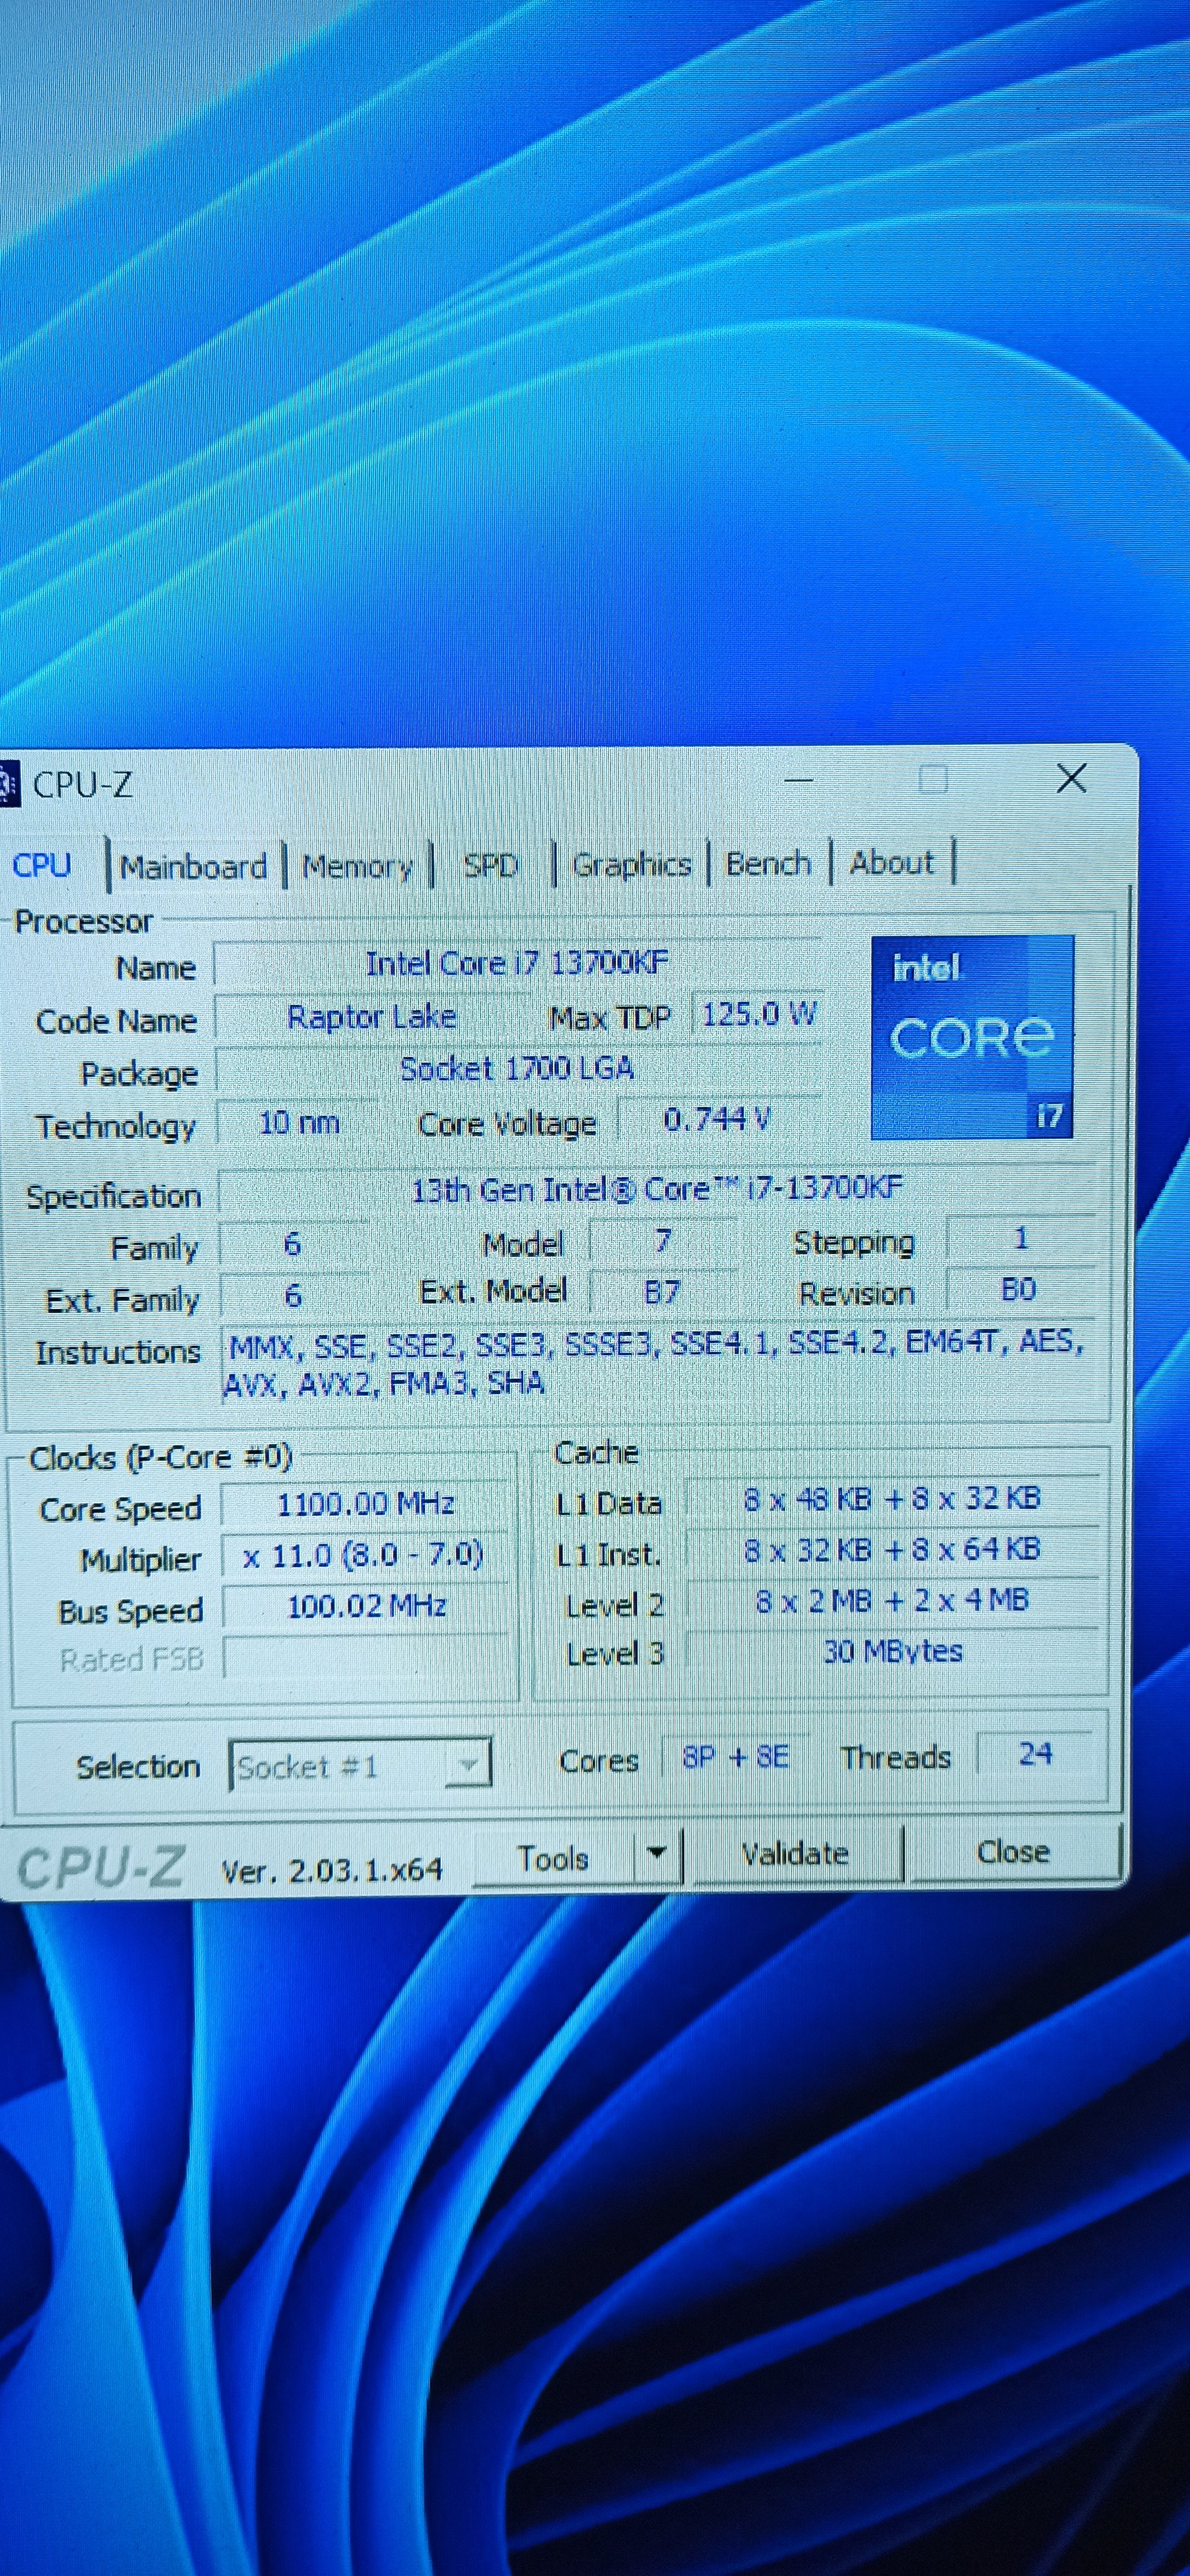Click the Specification text field

coord(656,1189)
